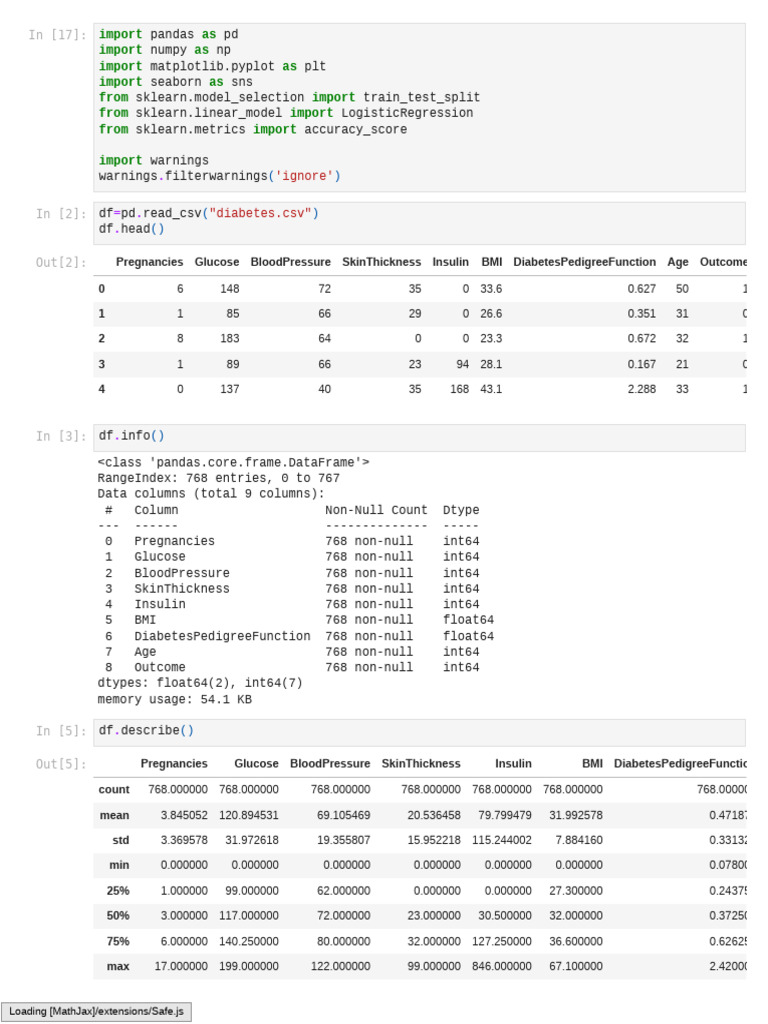Click the imports code cell In [17]
The height and width of the screenshot is (1024, 768).
[x=419, y=105]
